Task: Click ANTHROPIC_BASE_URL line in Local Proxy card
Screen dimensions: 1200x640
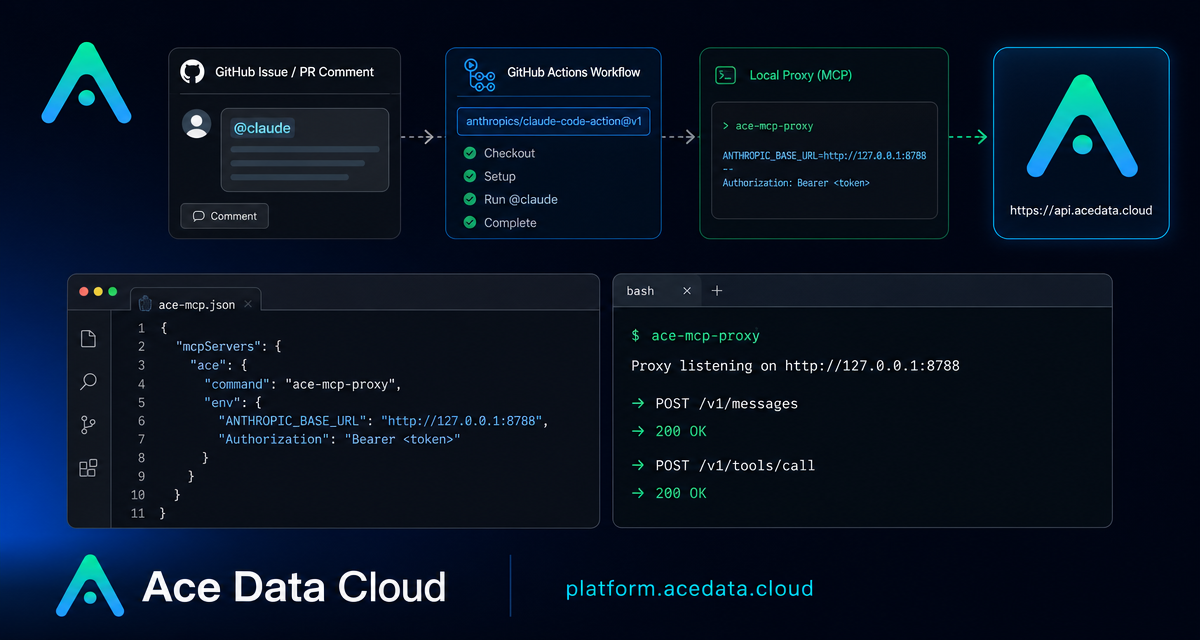Action: (x=824, y=156)
